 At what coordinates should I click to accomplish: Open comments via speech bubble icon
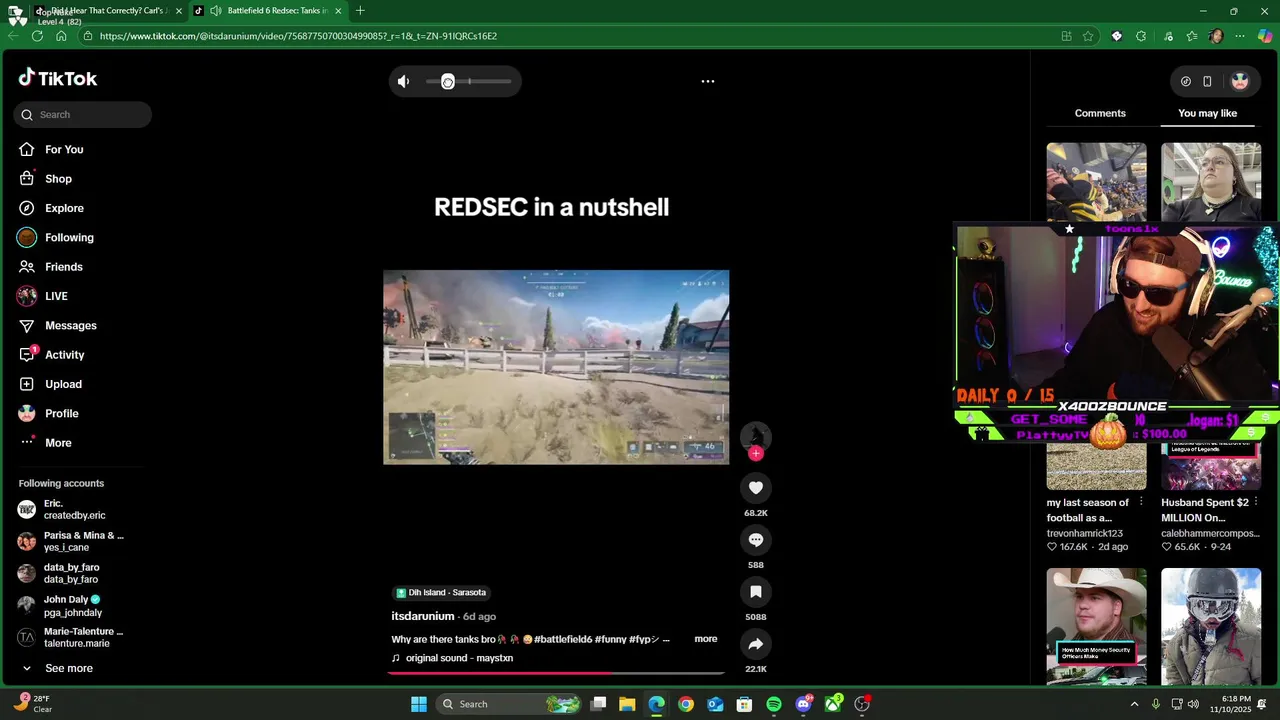click(x=756, y=540)
